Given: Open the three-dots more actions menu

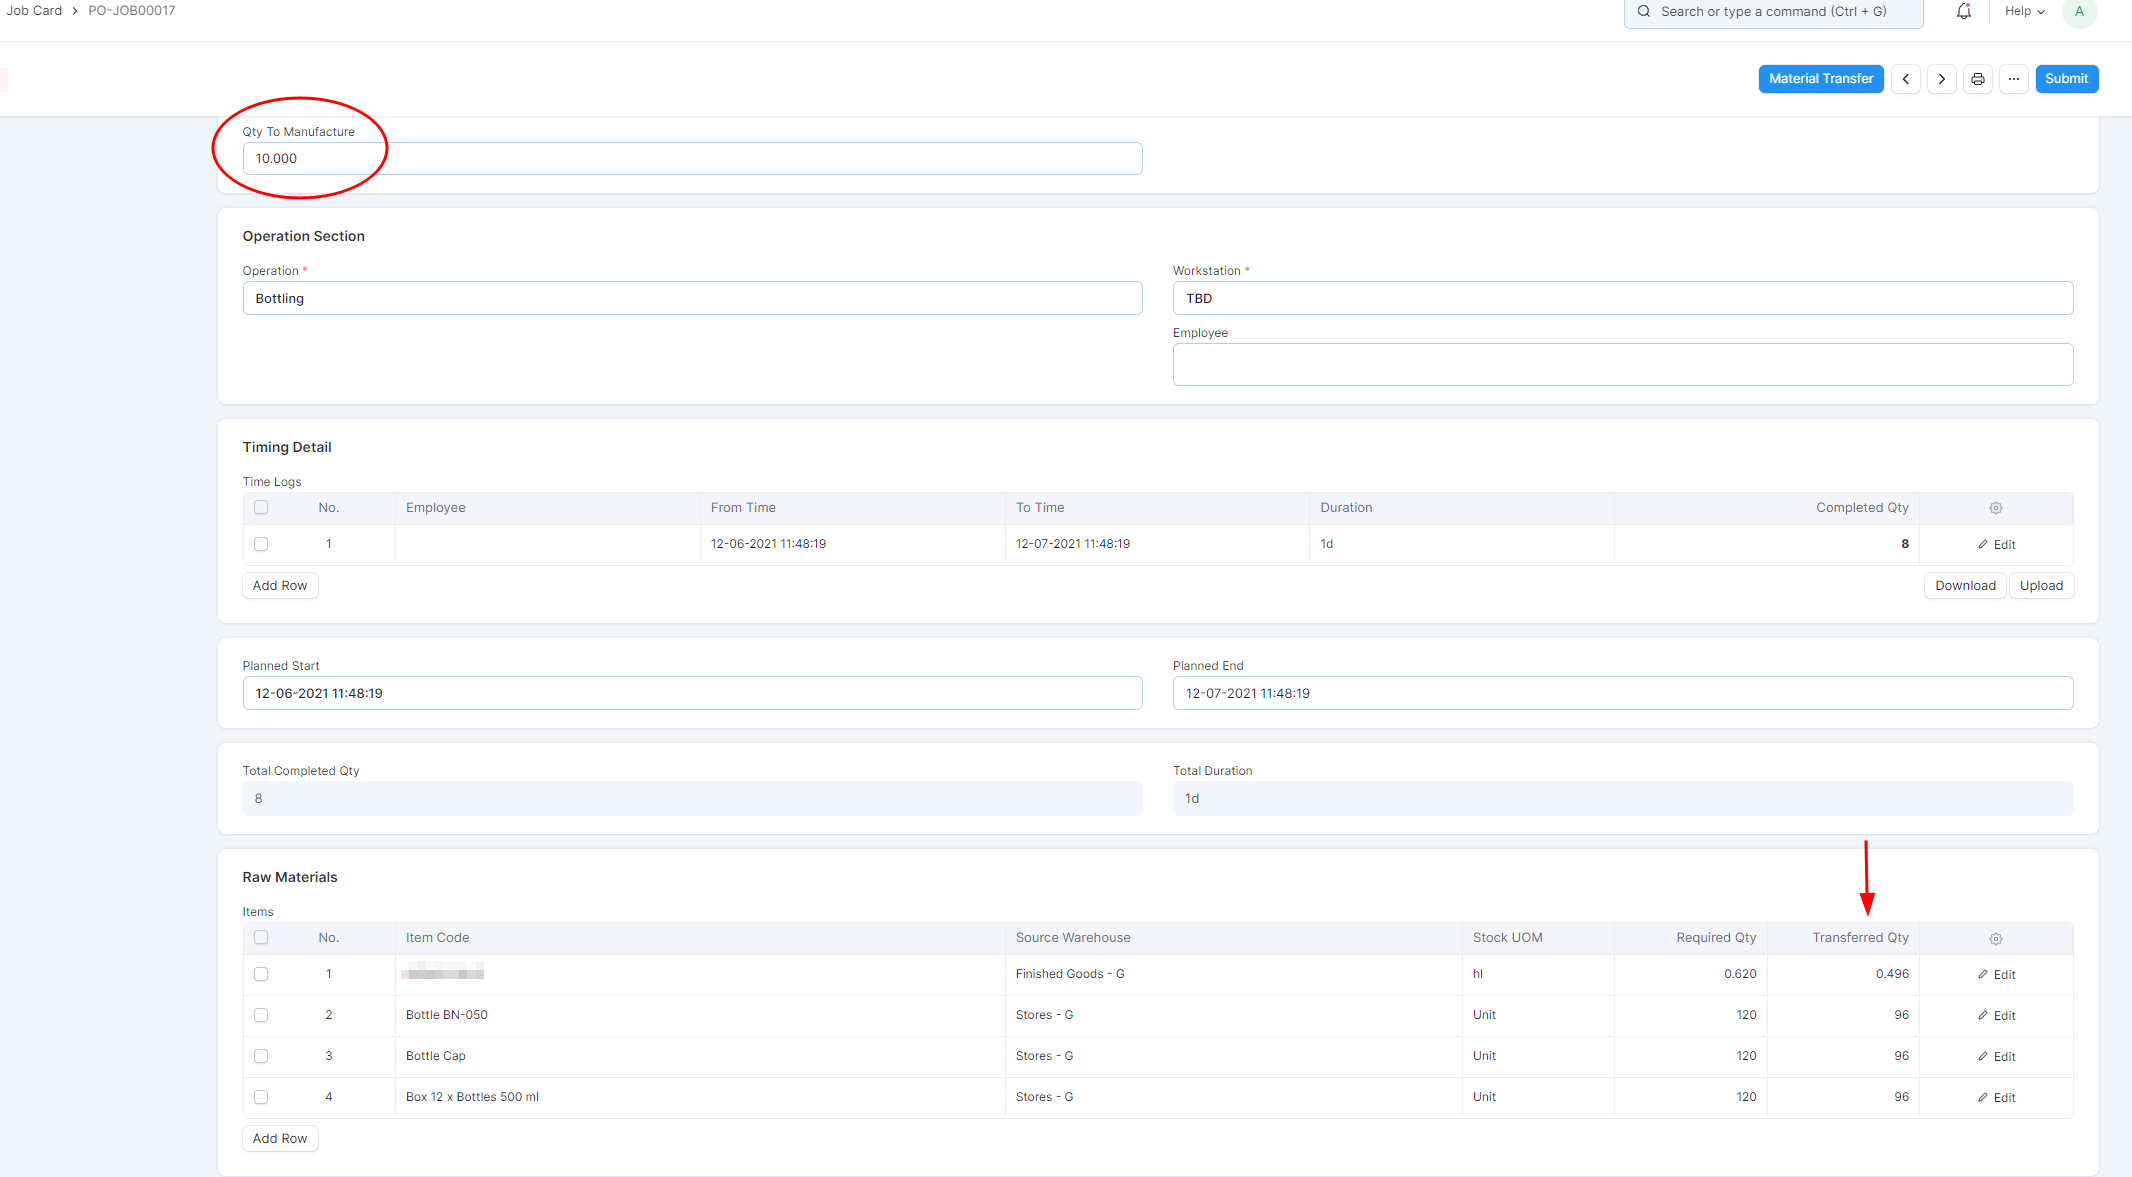Looking at the screenshot, I should 2013,79.
